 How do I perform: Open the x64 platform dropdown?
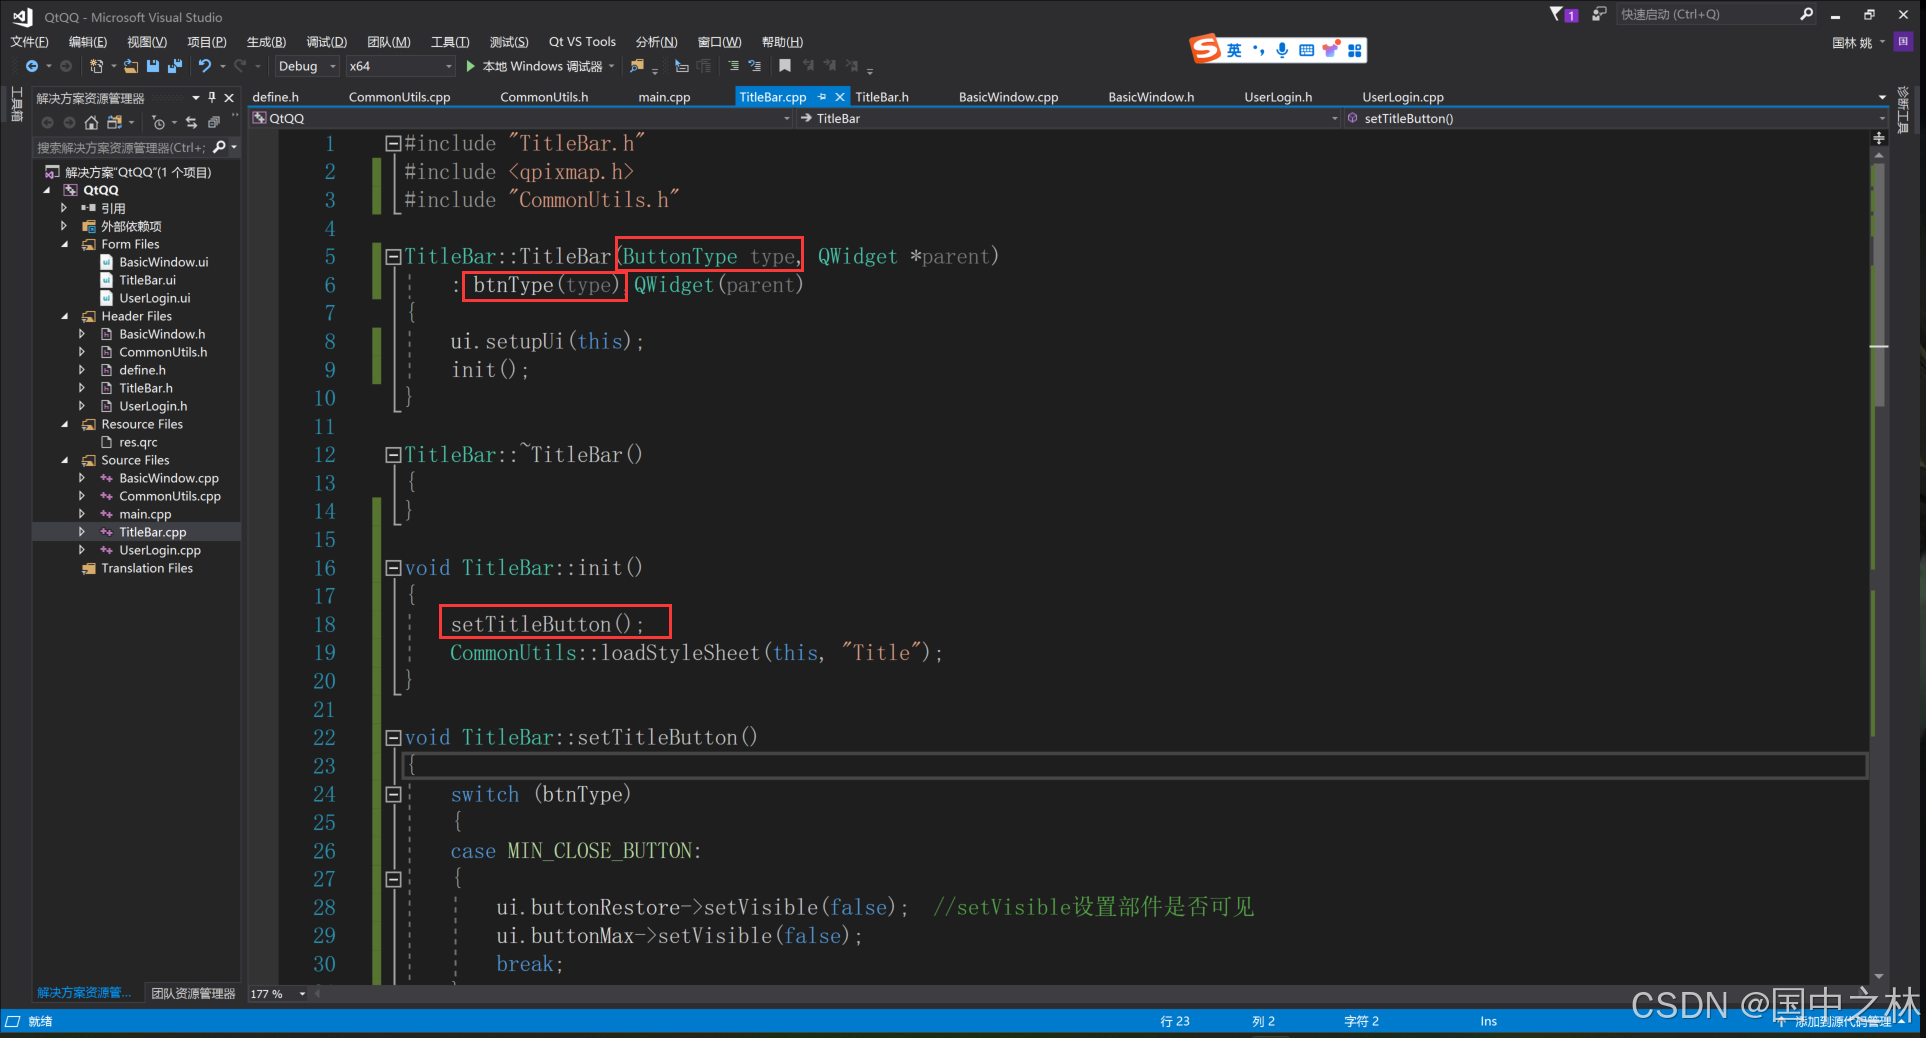click(400, 66)
